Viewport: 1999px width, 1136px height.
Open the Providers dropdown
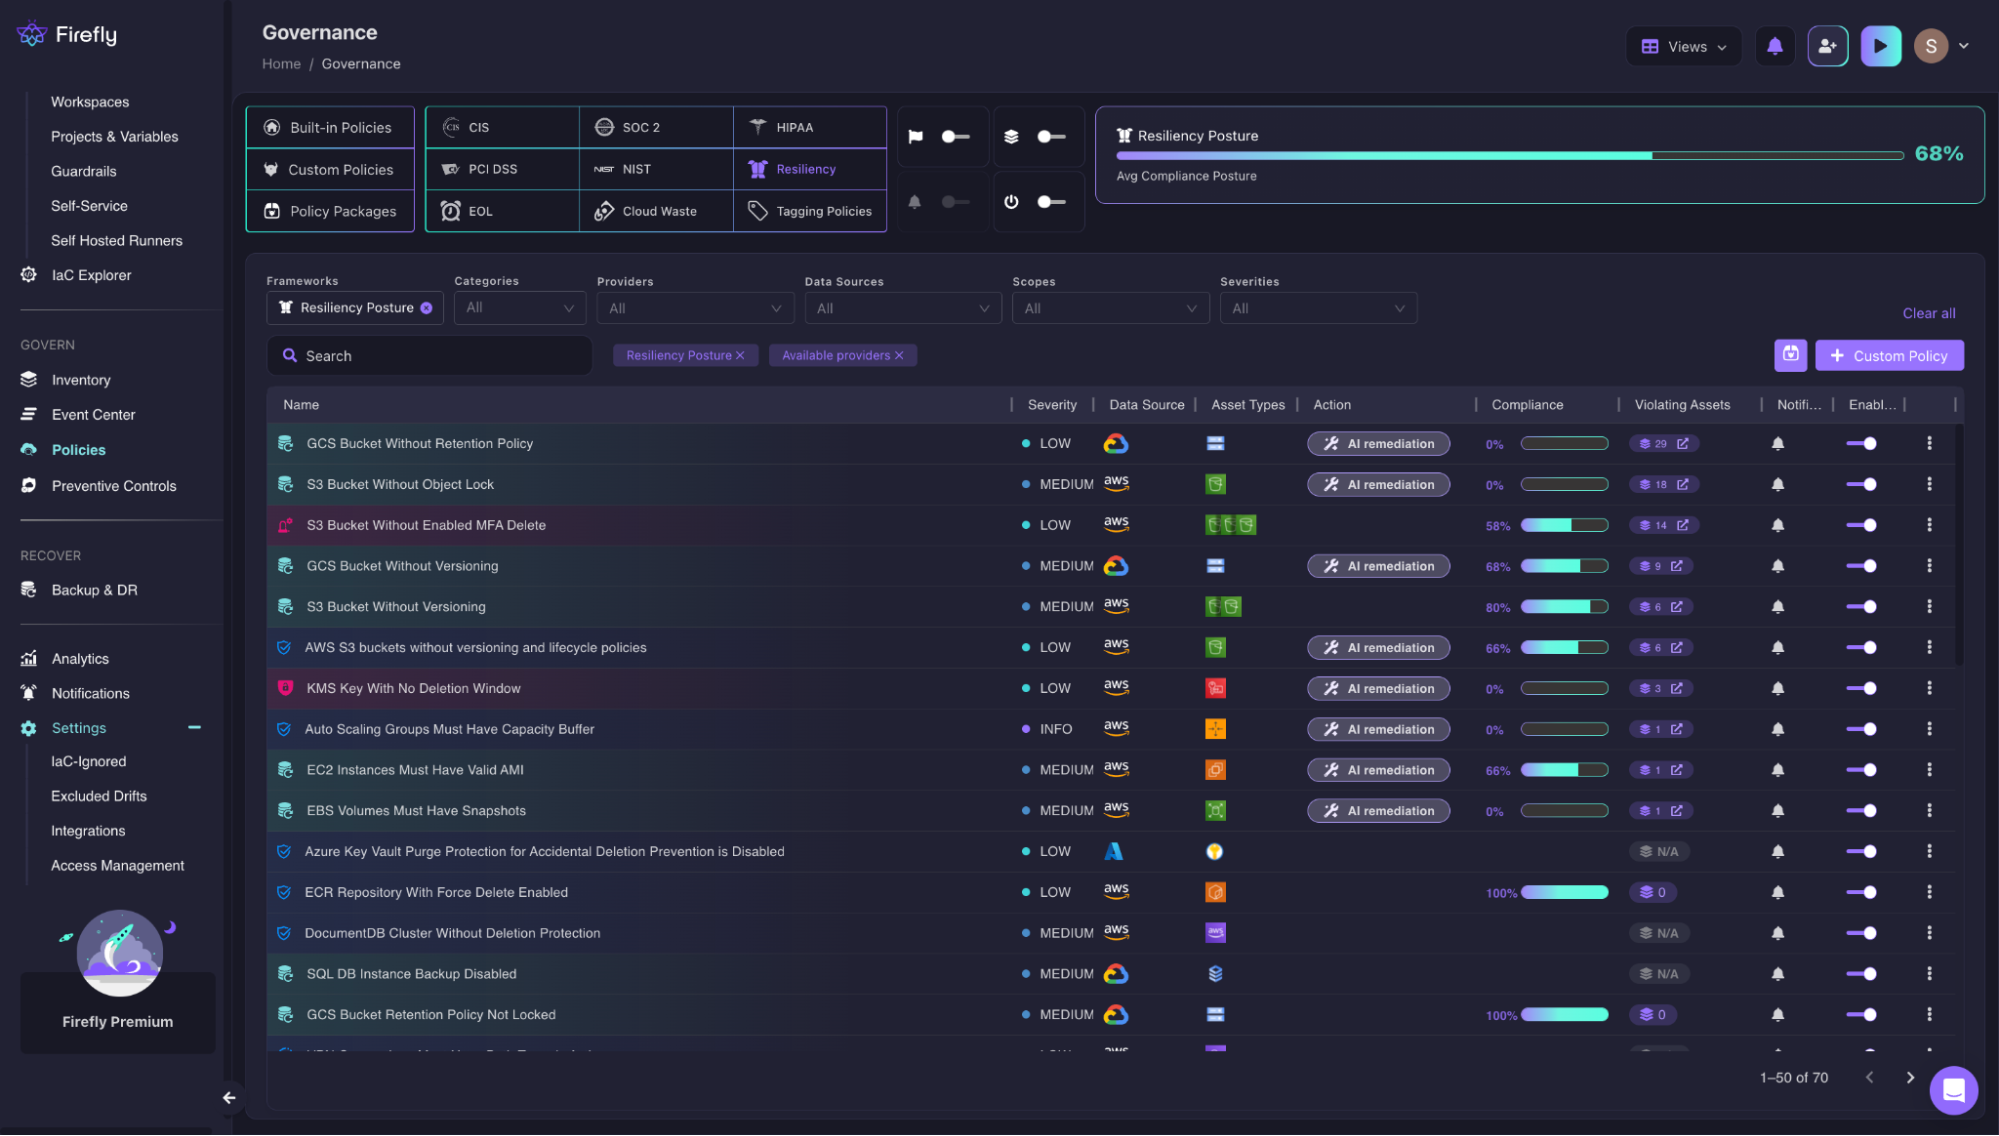695,308
